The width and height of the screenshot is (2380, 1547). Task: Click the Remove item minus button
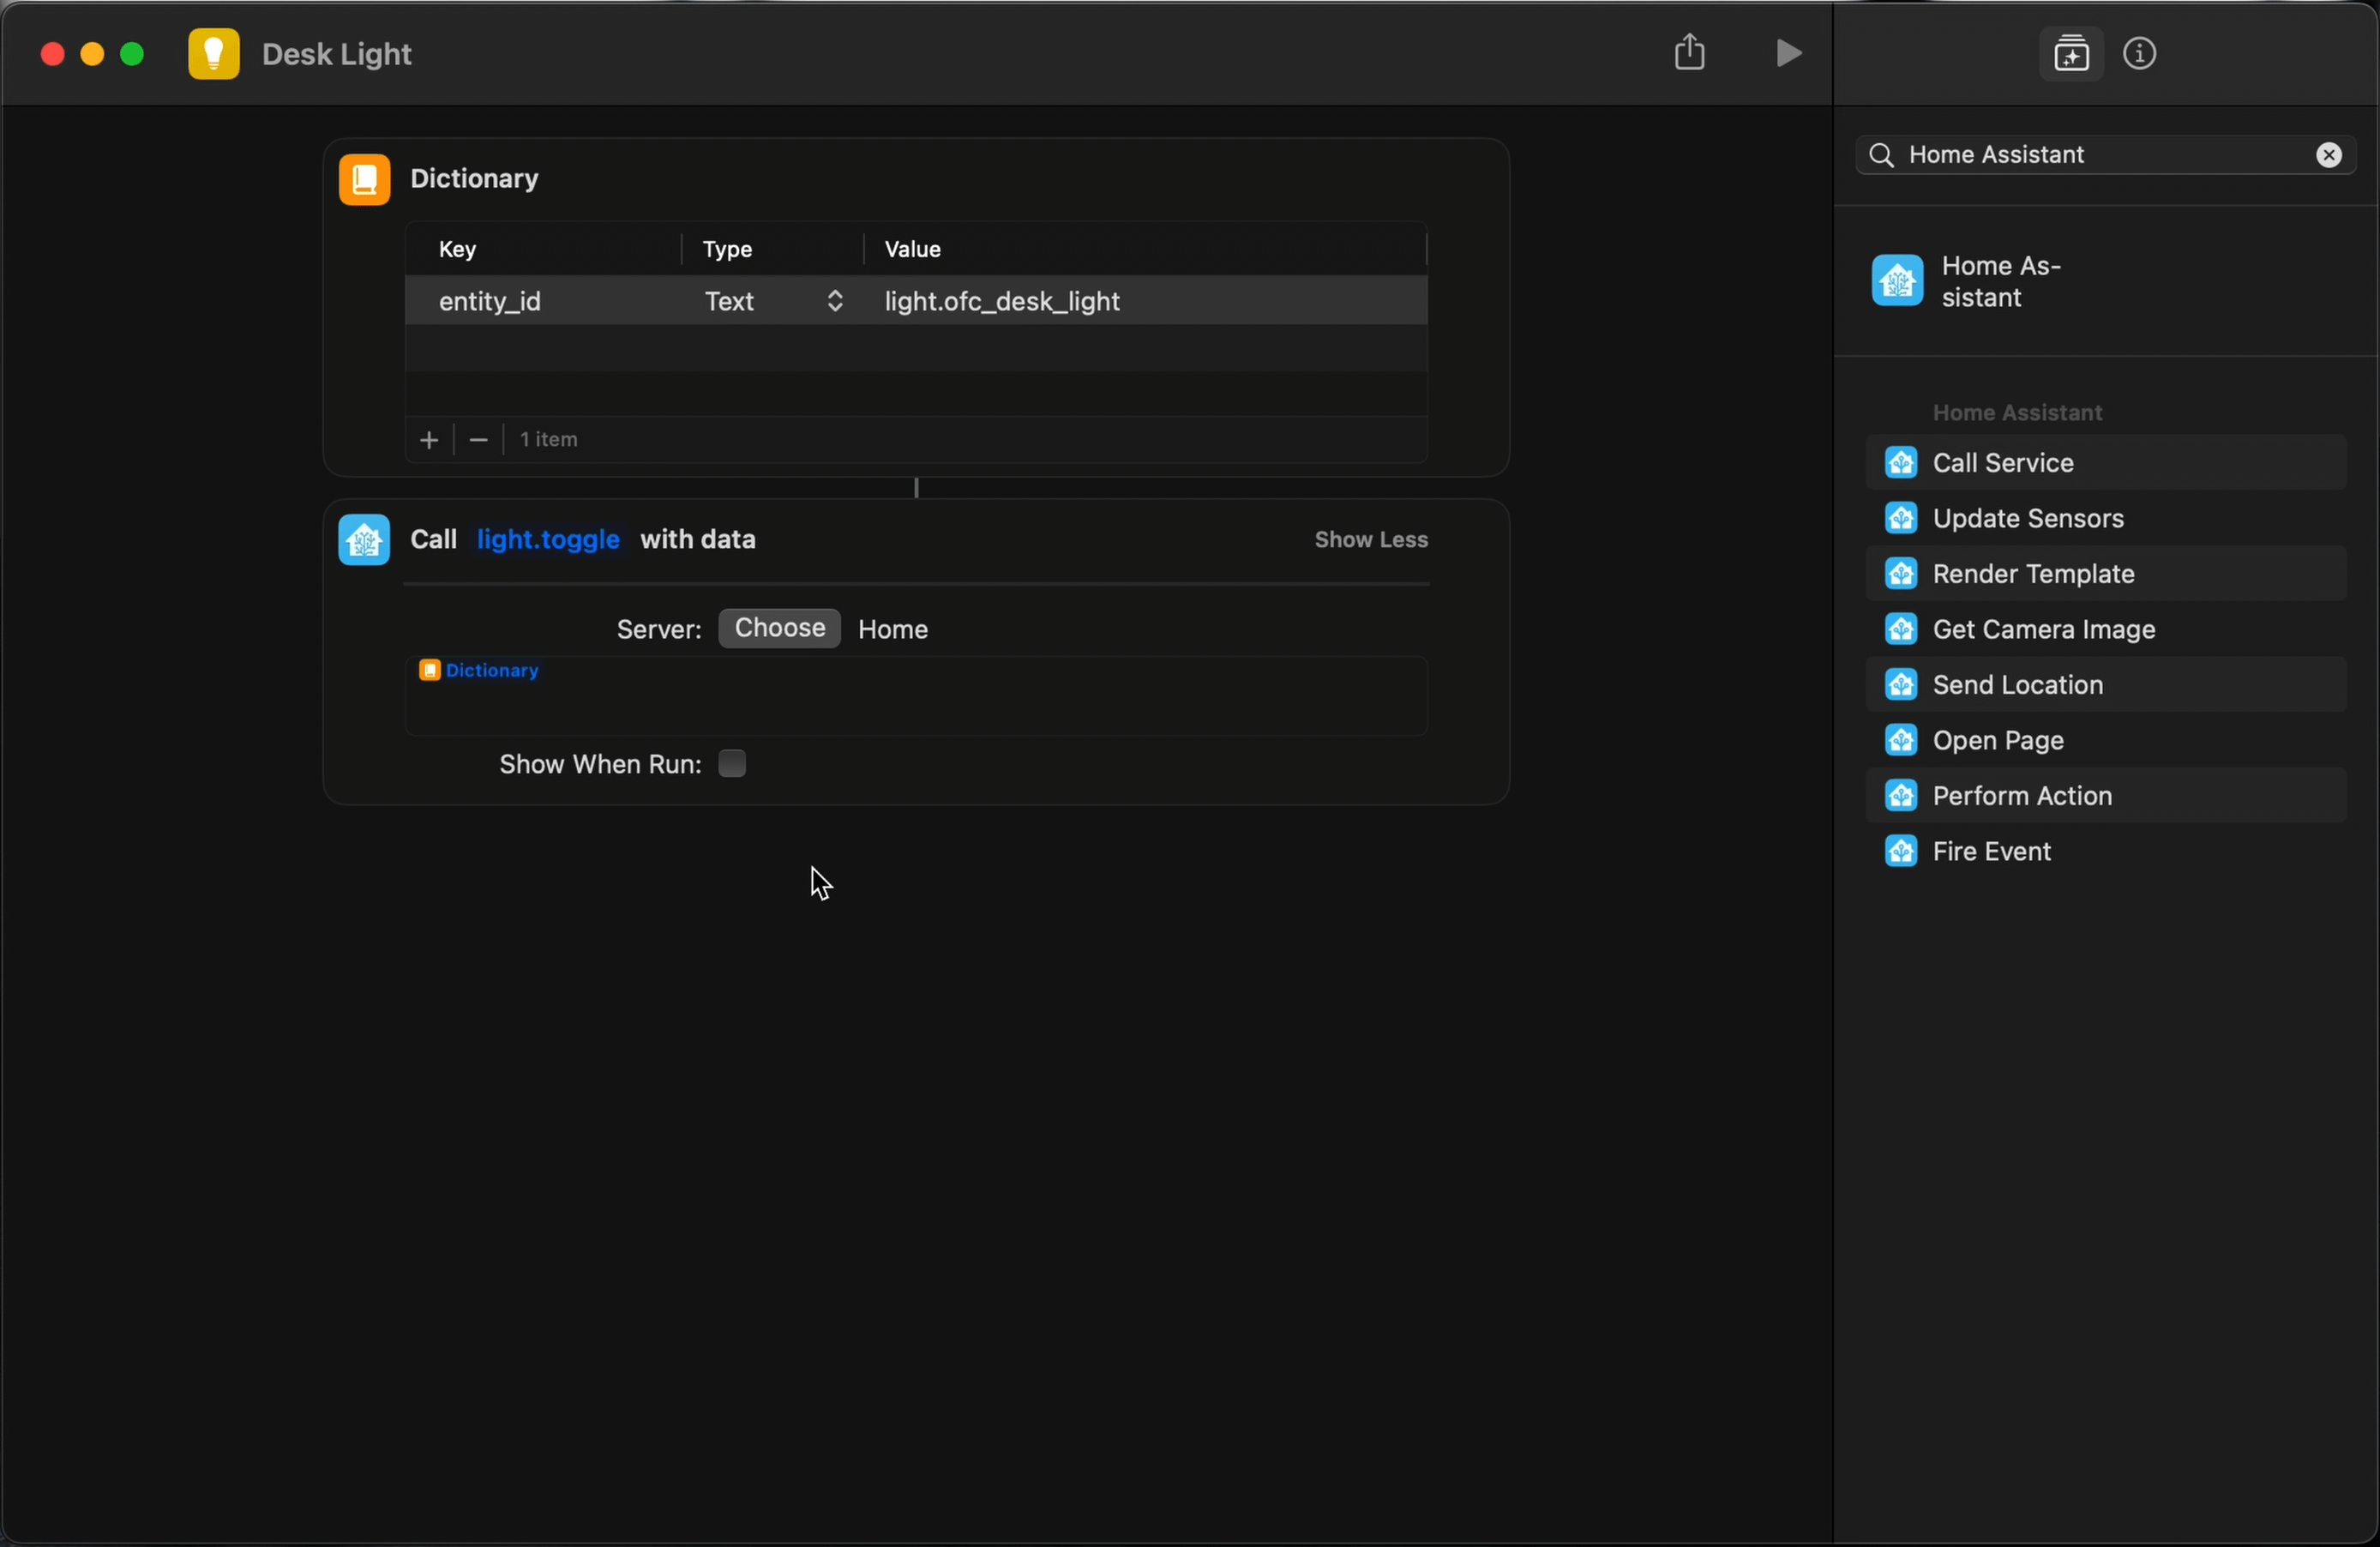(x=480, y=439)
